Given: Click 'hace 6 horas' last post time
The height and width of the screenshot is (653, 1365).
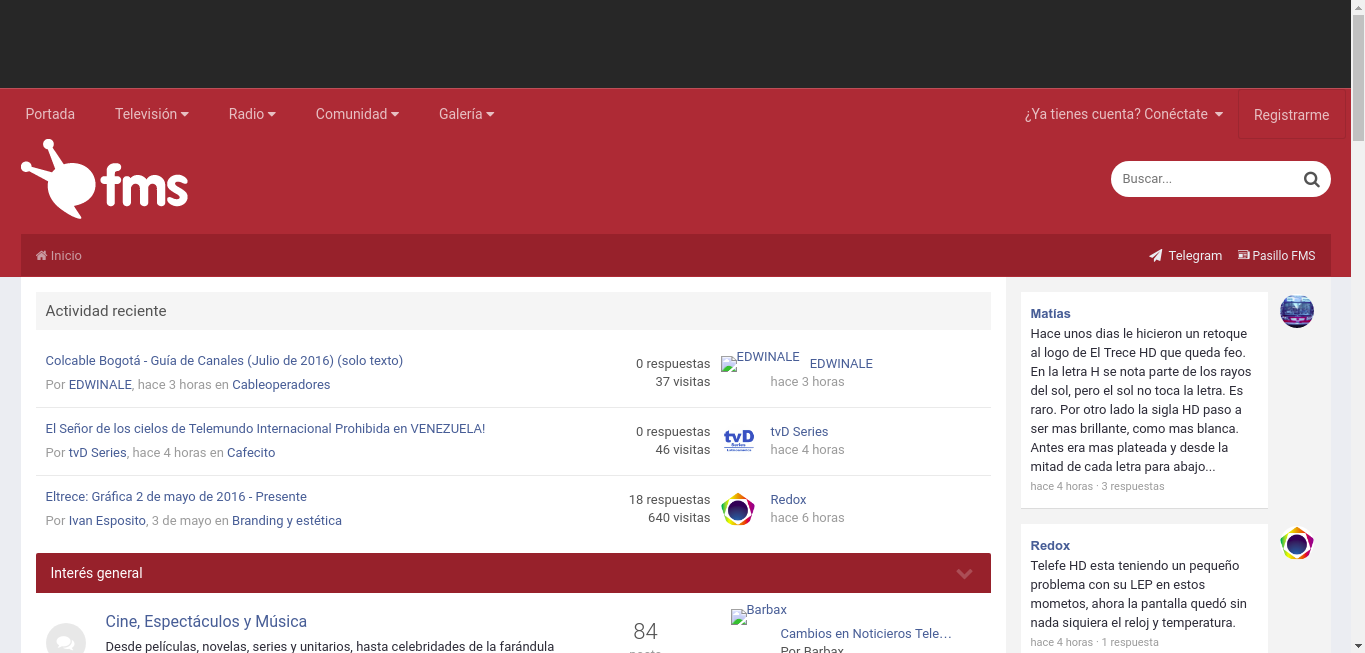Looking at the screenshot, I should (807, 518).
